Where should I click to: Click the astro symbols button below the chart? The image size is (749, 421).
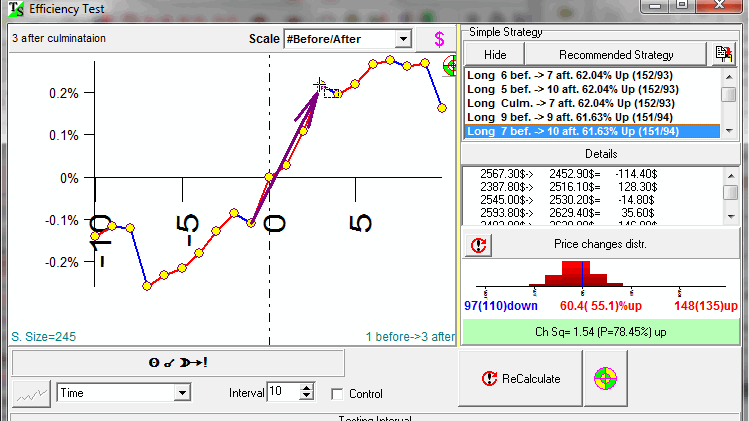point(177,362)
